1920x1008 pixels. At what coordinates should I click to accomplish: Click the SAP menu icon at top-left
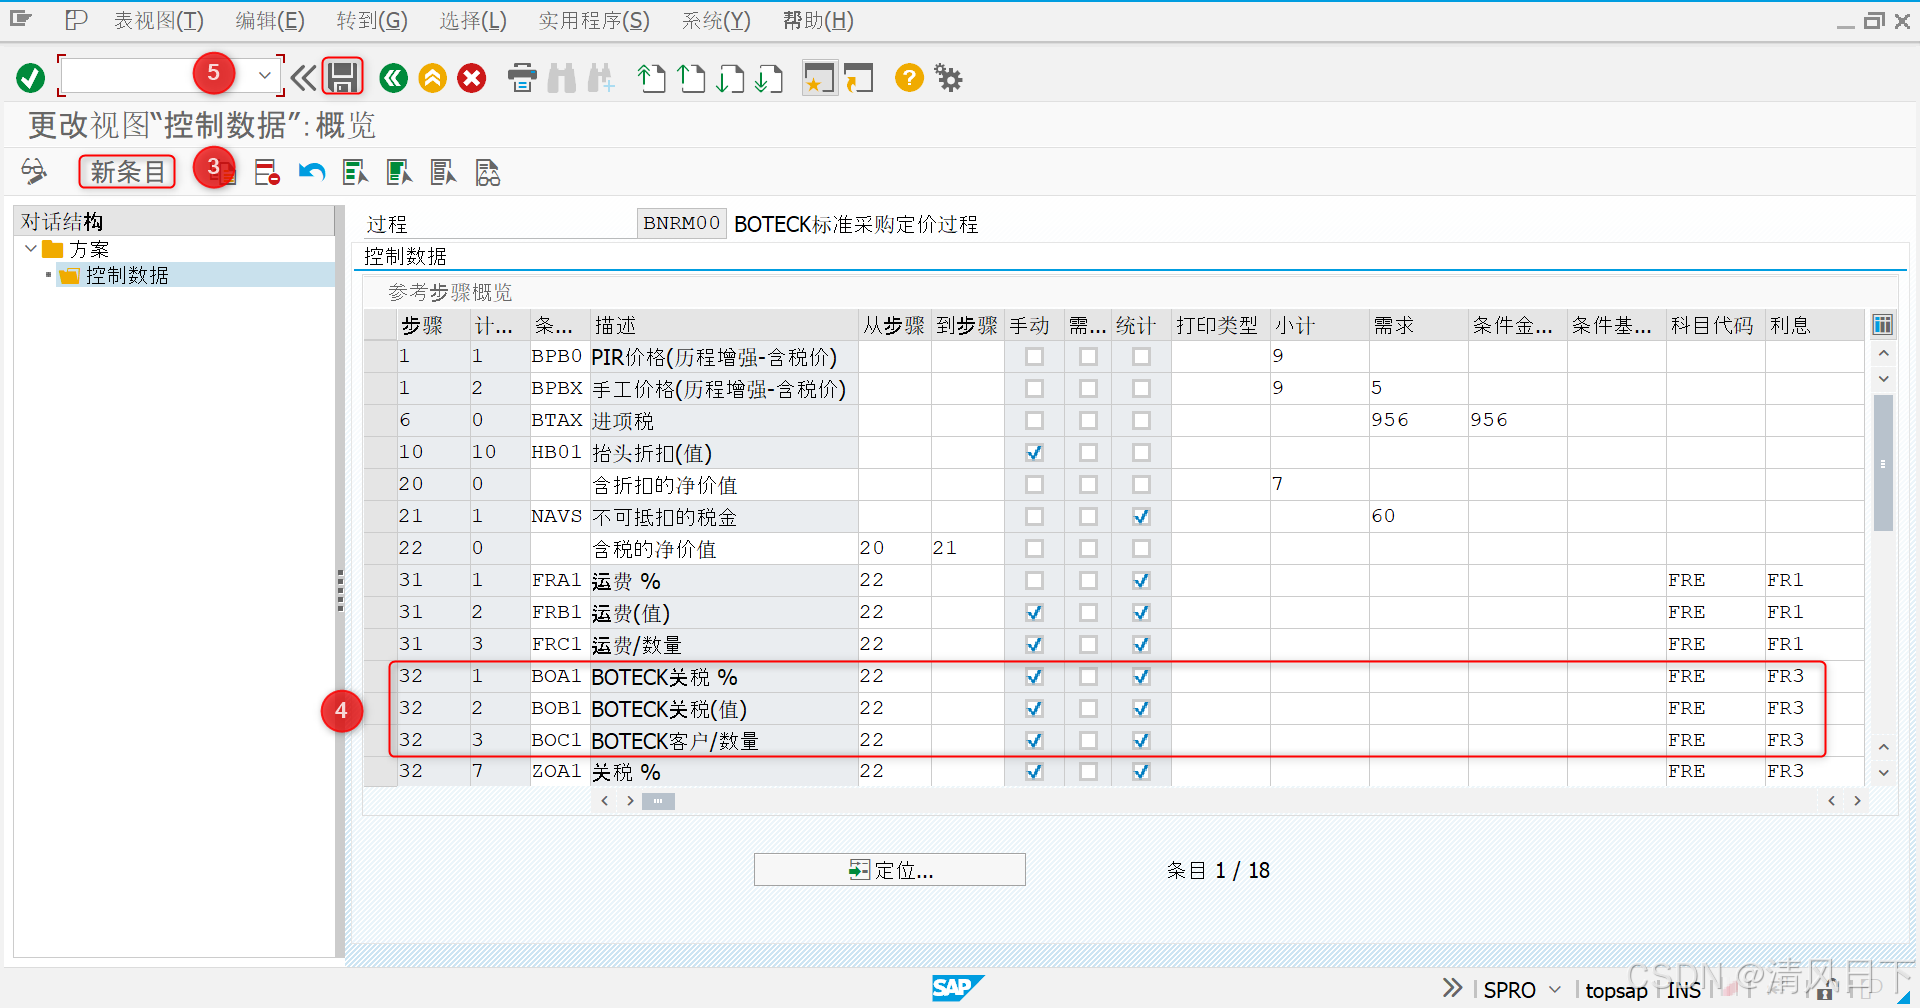click(x=21, y=20)
